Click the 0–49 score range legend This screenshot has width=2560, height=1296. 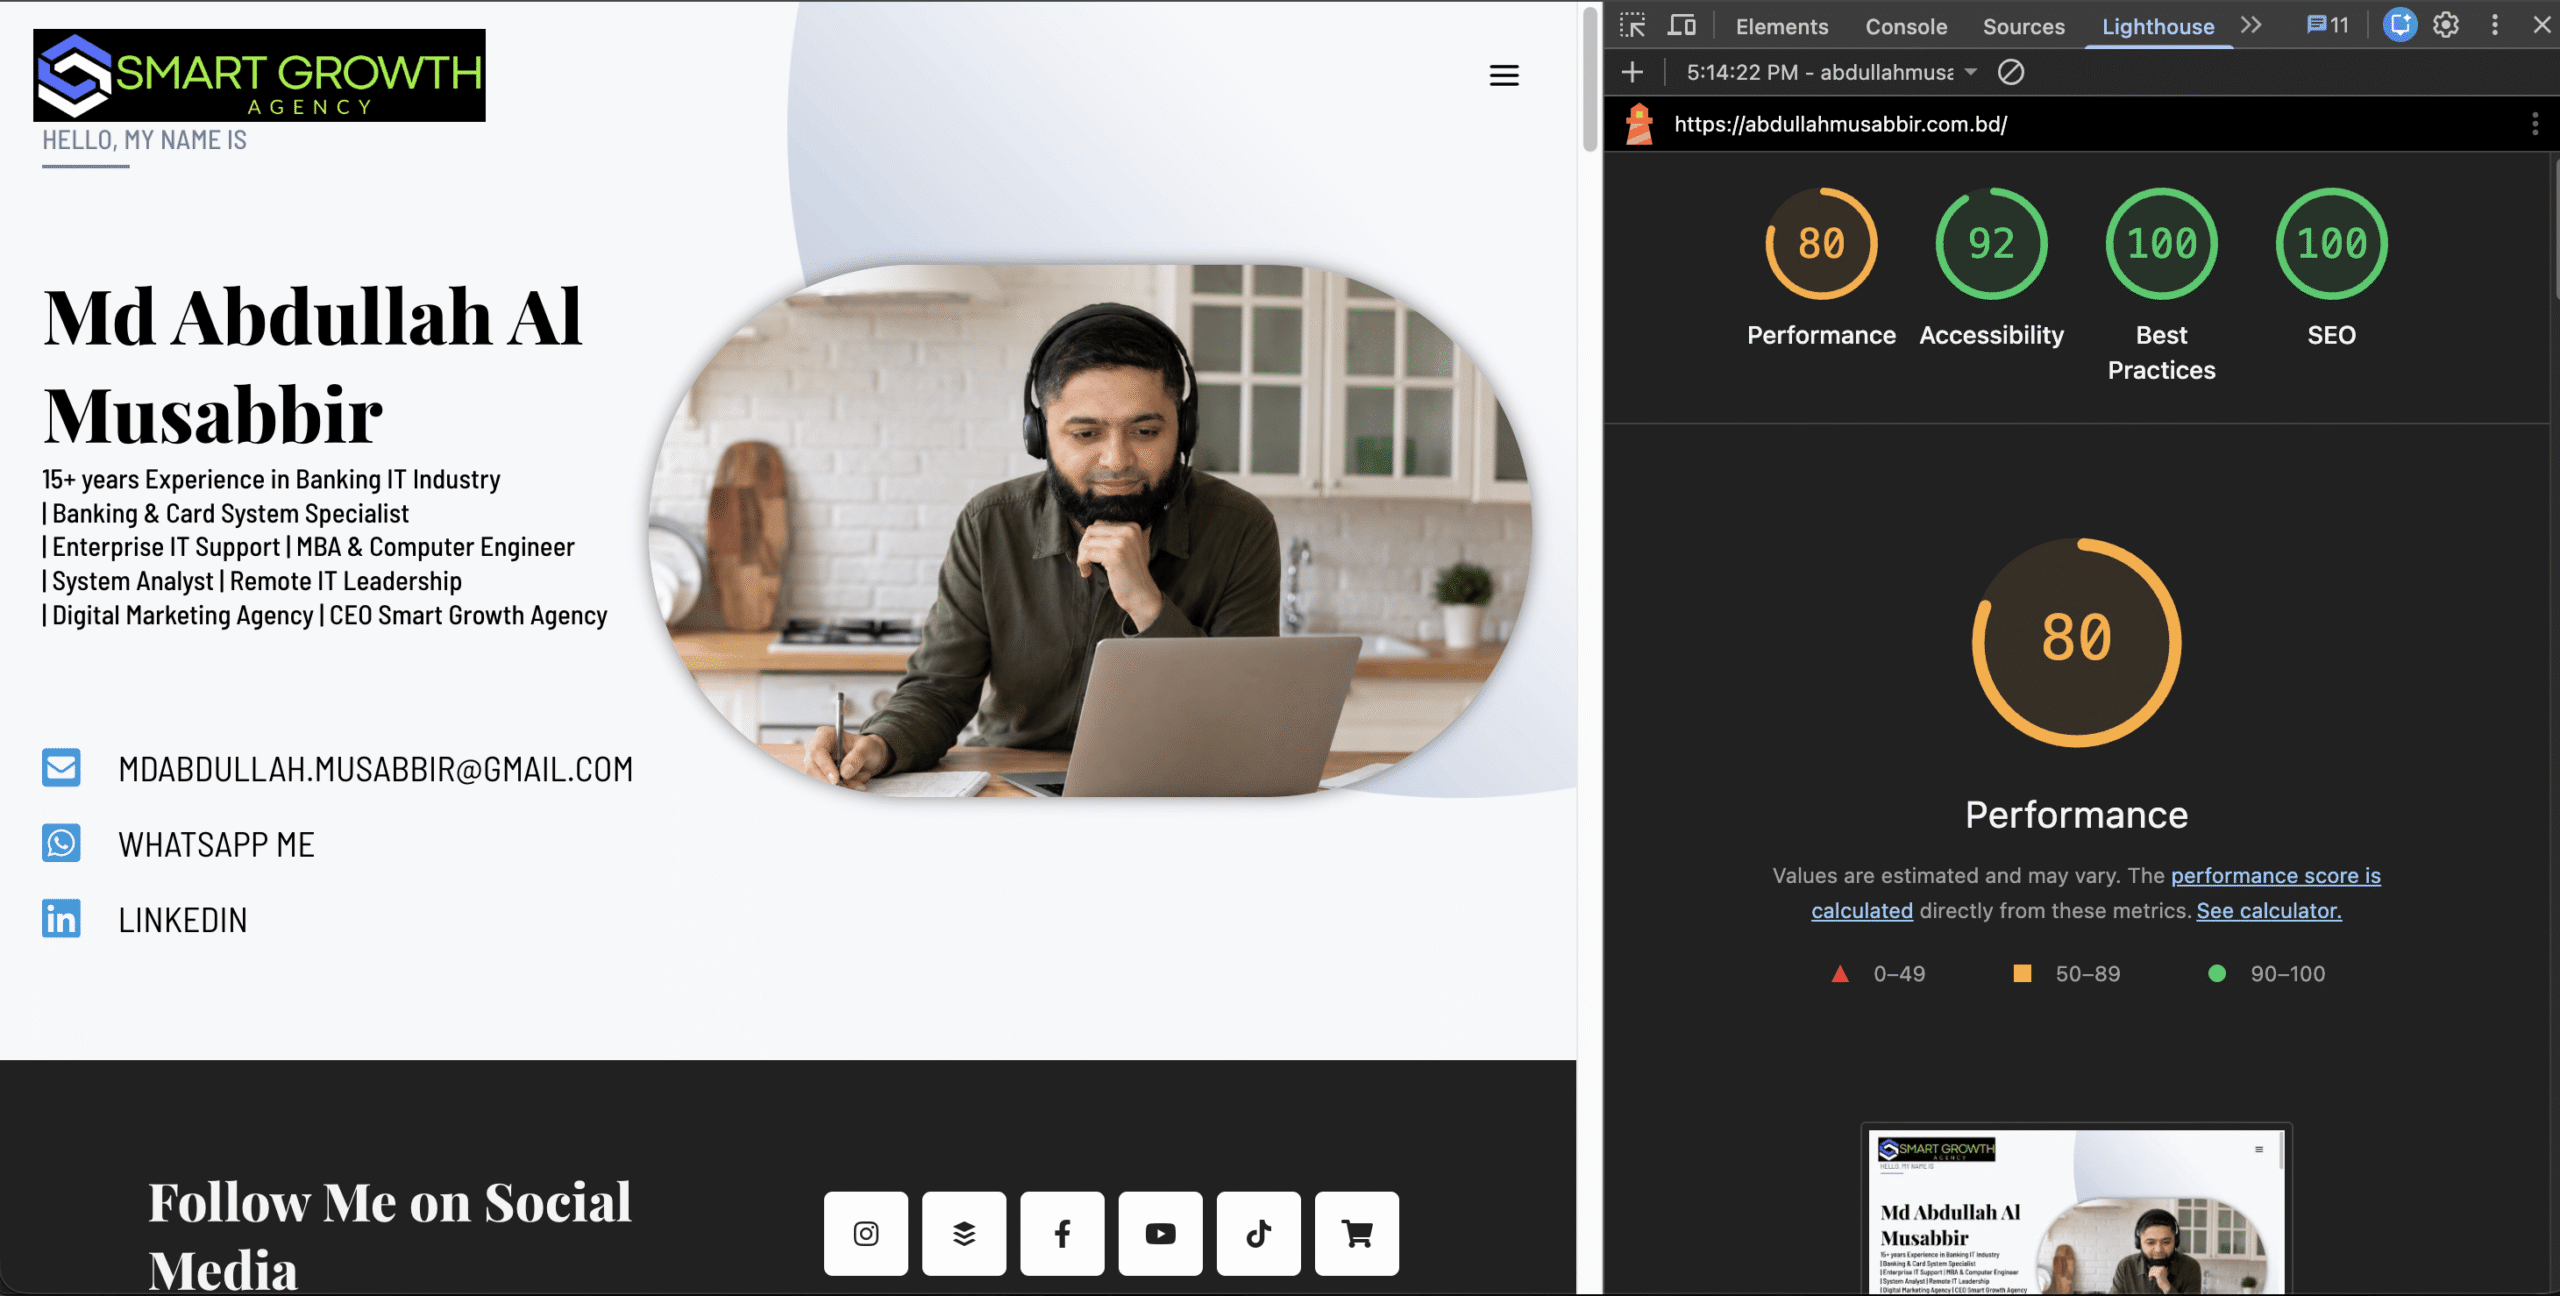(1878, 974)
